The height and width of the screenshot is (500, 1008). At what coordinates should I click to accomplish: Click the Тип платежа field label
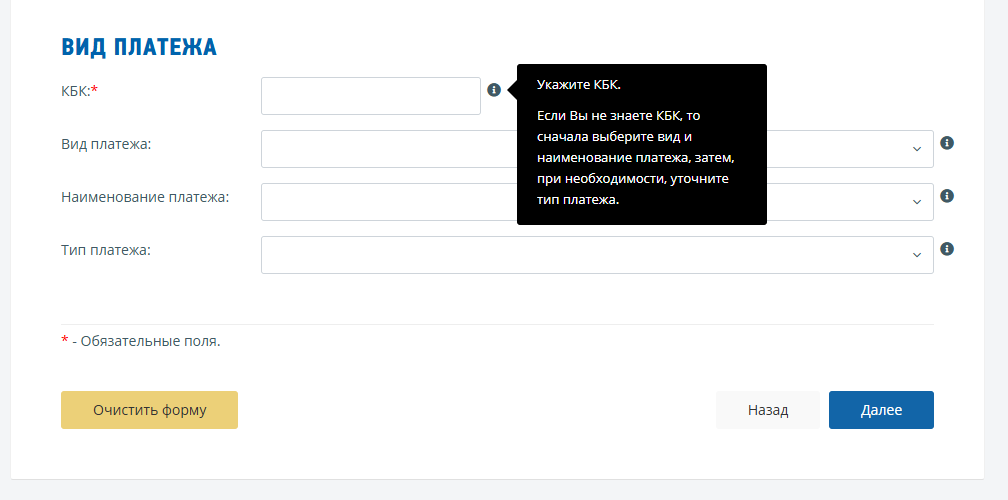click(106, 250)
